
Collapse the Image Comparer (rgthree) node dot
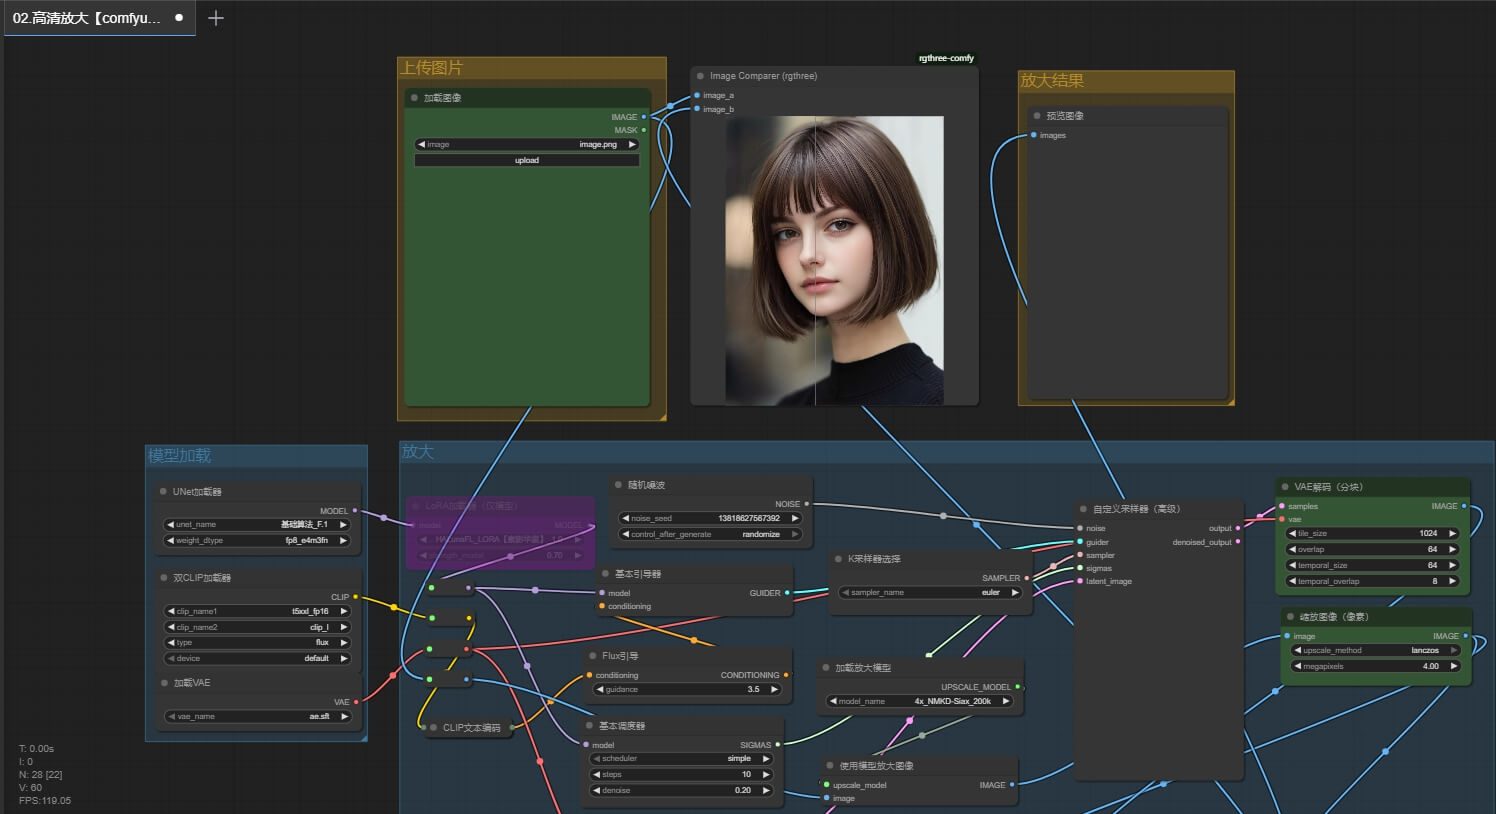pyautogui.click(x=699, y=76)
